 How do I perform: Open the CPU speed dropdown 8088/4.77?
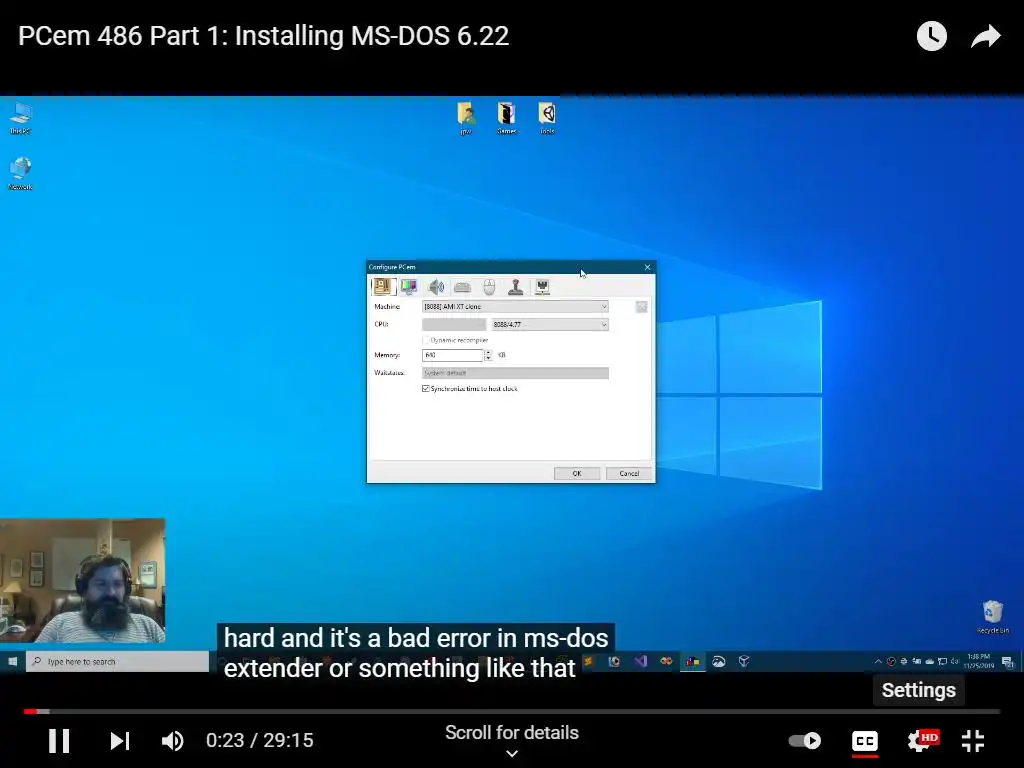(550, 325)
